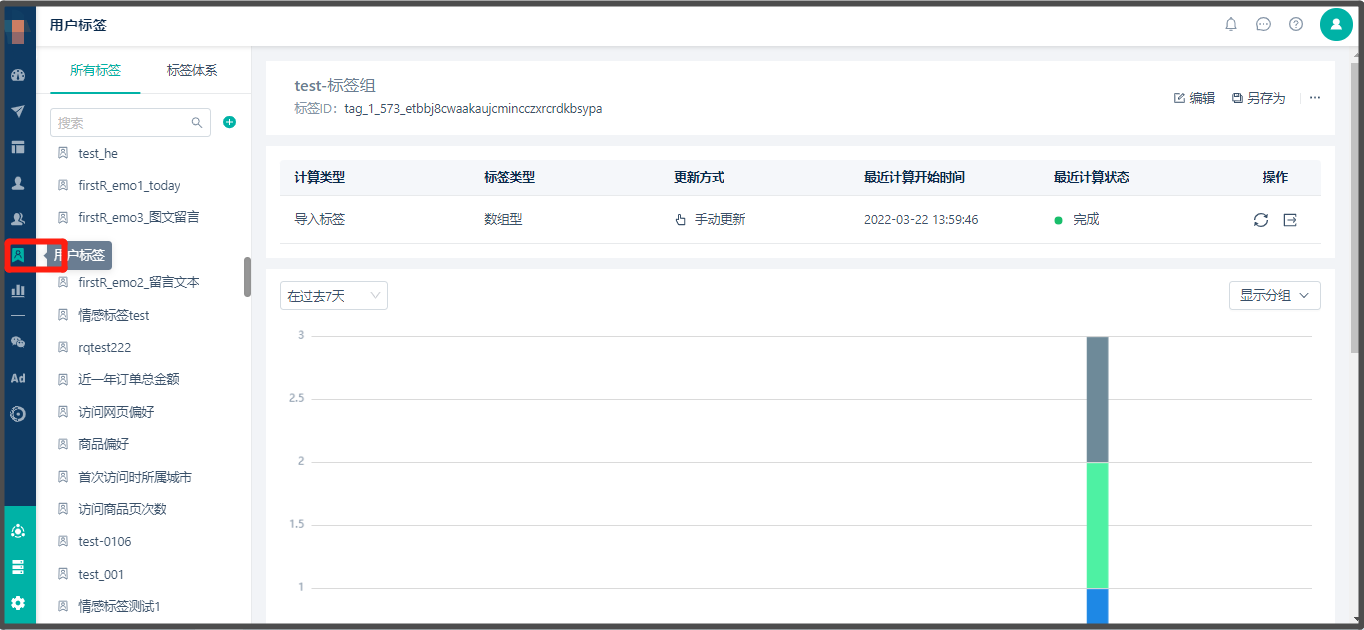This screenshot has width=1364, height=630.
Task: Click the green plus add-tag icon
Action: click(x=229, y=122)
